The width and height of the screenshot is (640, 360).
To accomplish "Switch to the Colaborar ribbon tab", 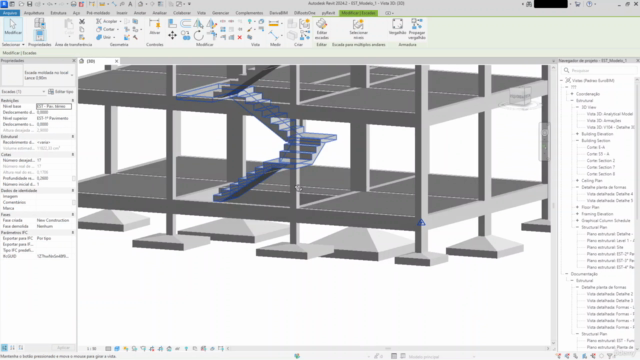I will (x=182, y=13).
